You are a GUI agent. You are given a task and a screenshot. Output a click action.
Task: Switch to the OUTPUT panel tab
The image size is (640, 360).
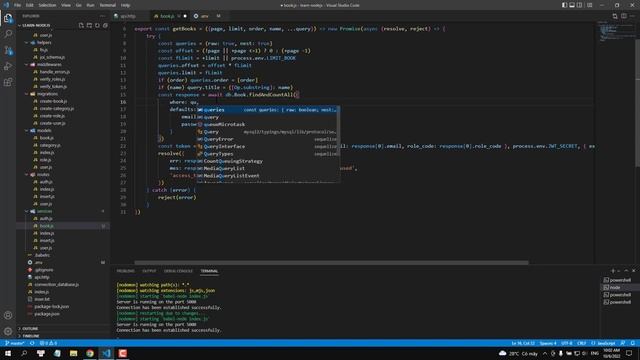[x=149, y=271]
